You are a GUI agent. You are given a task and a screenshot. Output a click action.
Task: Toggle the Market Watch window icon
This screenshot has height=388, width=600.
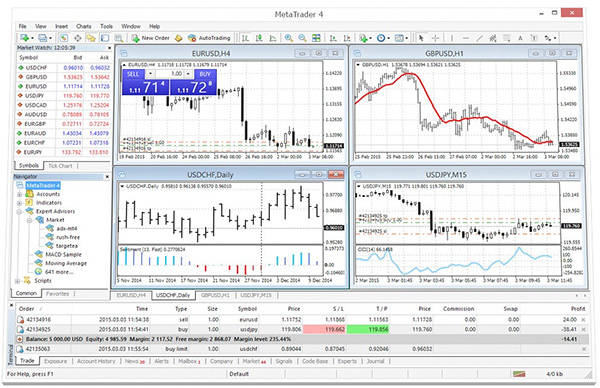click(x=64, y=38)
